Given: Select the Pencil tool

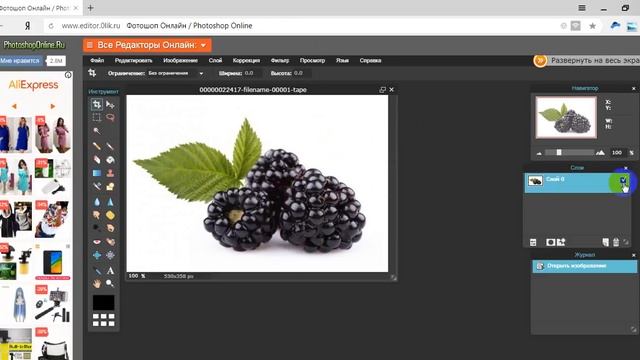Looking at the screenshot, I should pyautogui.click(x=97, y=146).
